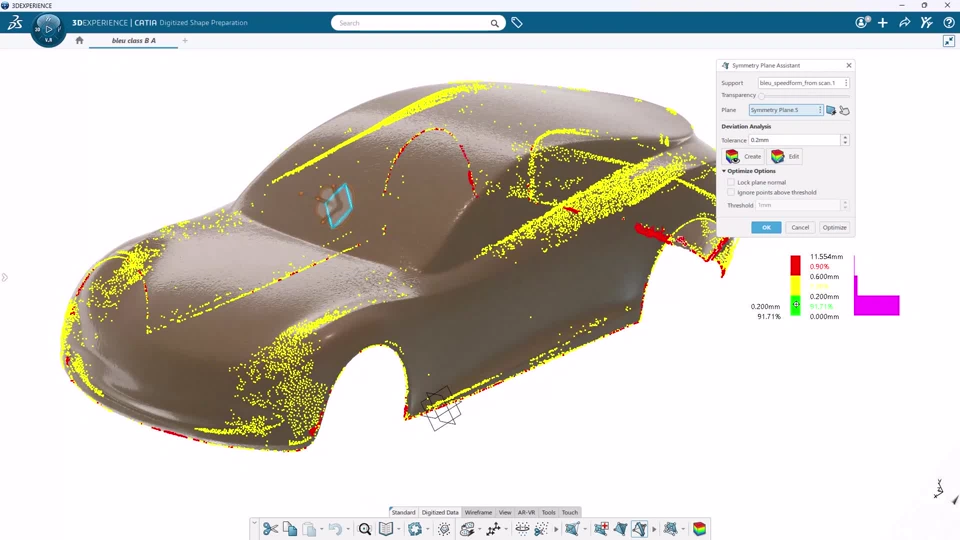This screenshot has height=540, width=960.
Task: Click the Copy icon in toolbar
Action: (x=290, y=529)
